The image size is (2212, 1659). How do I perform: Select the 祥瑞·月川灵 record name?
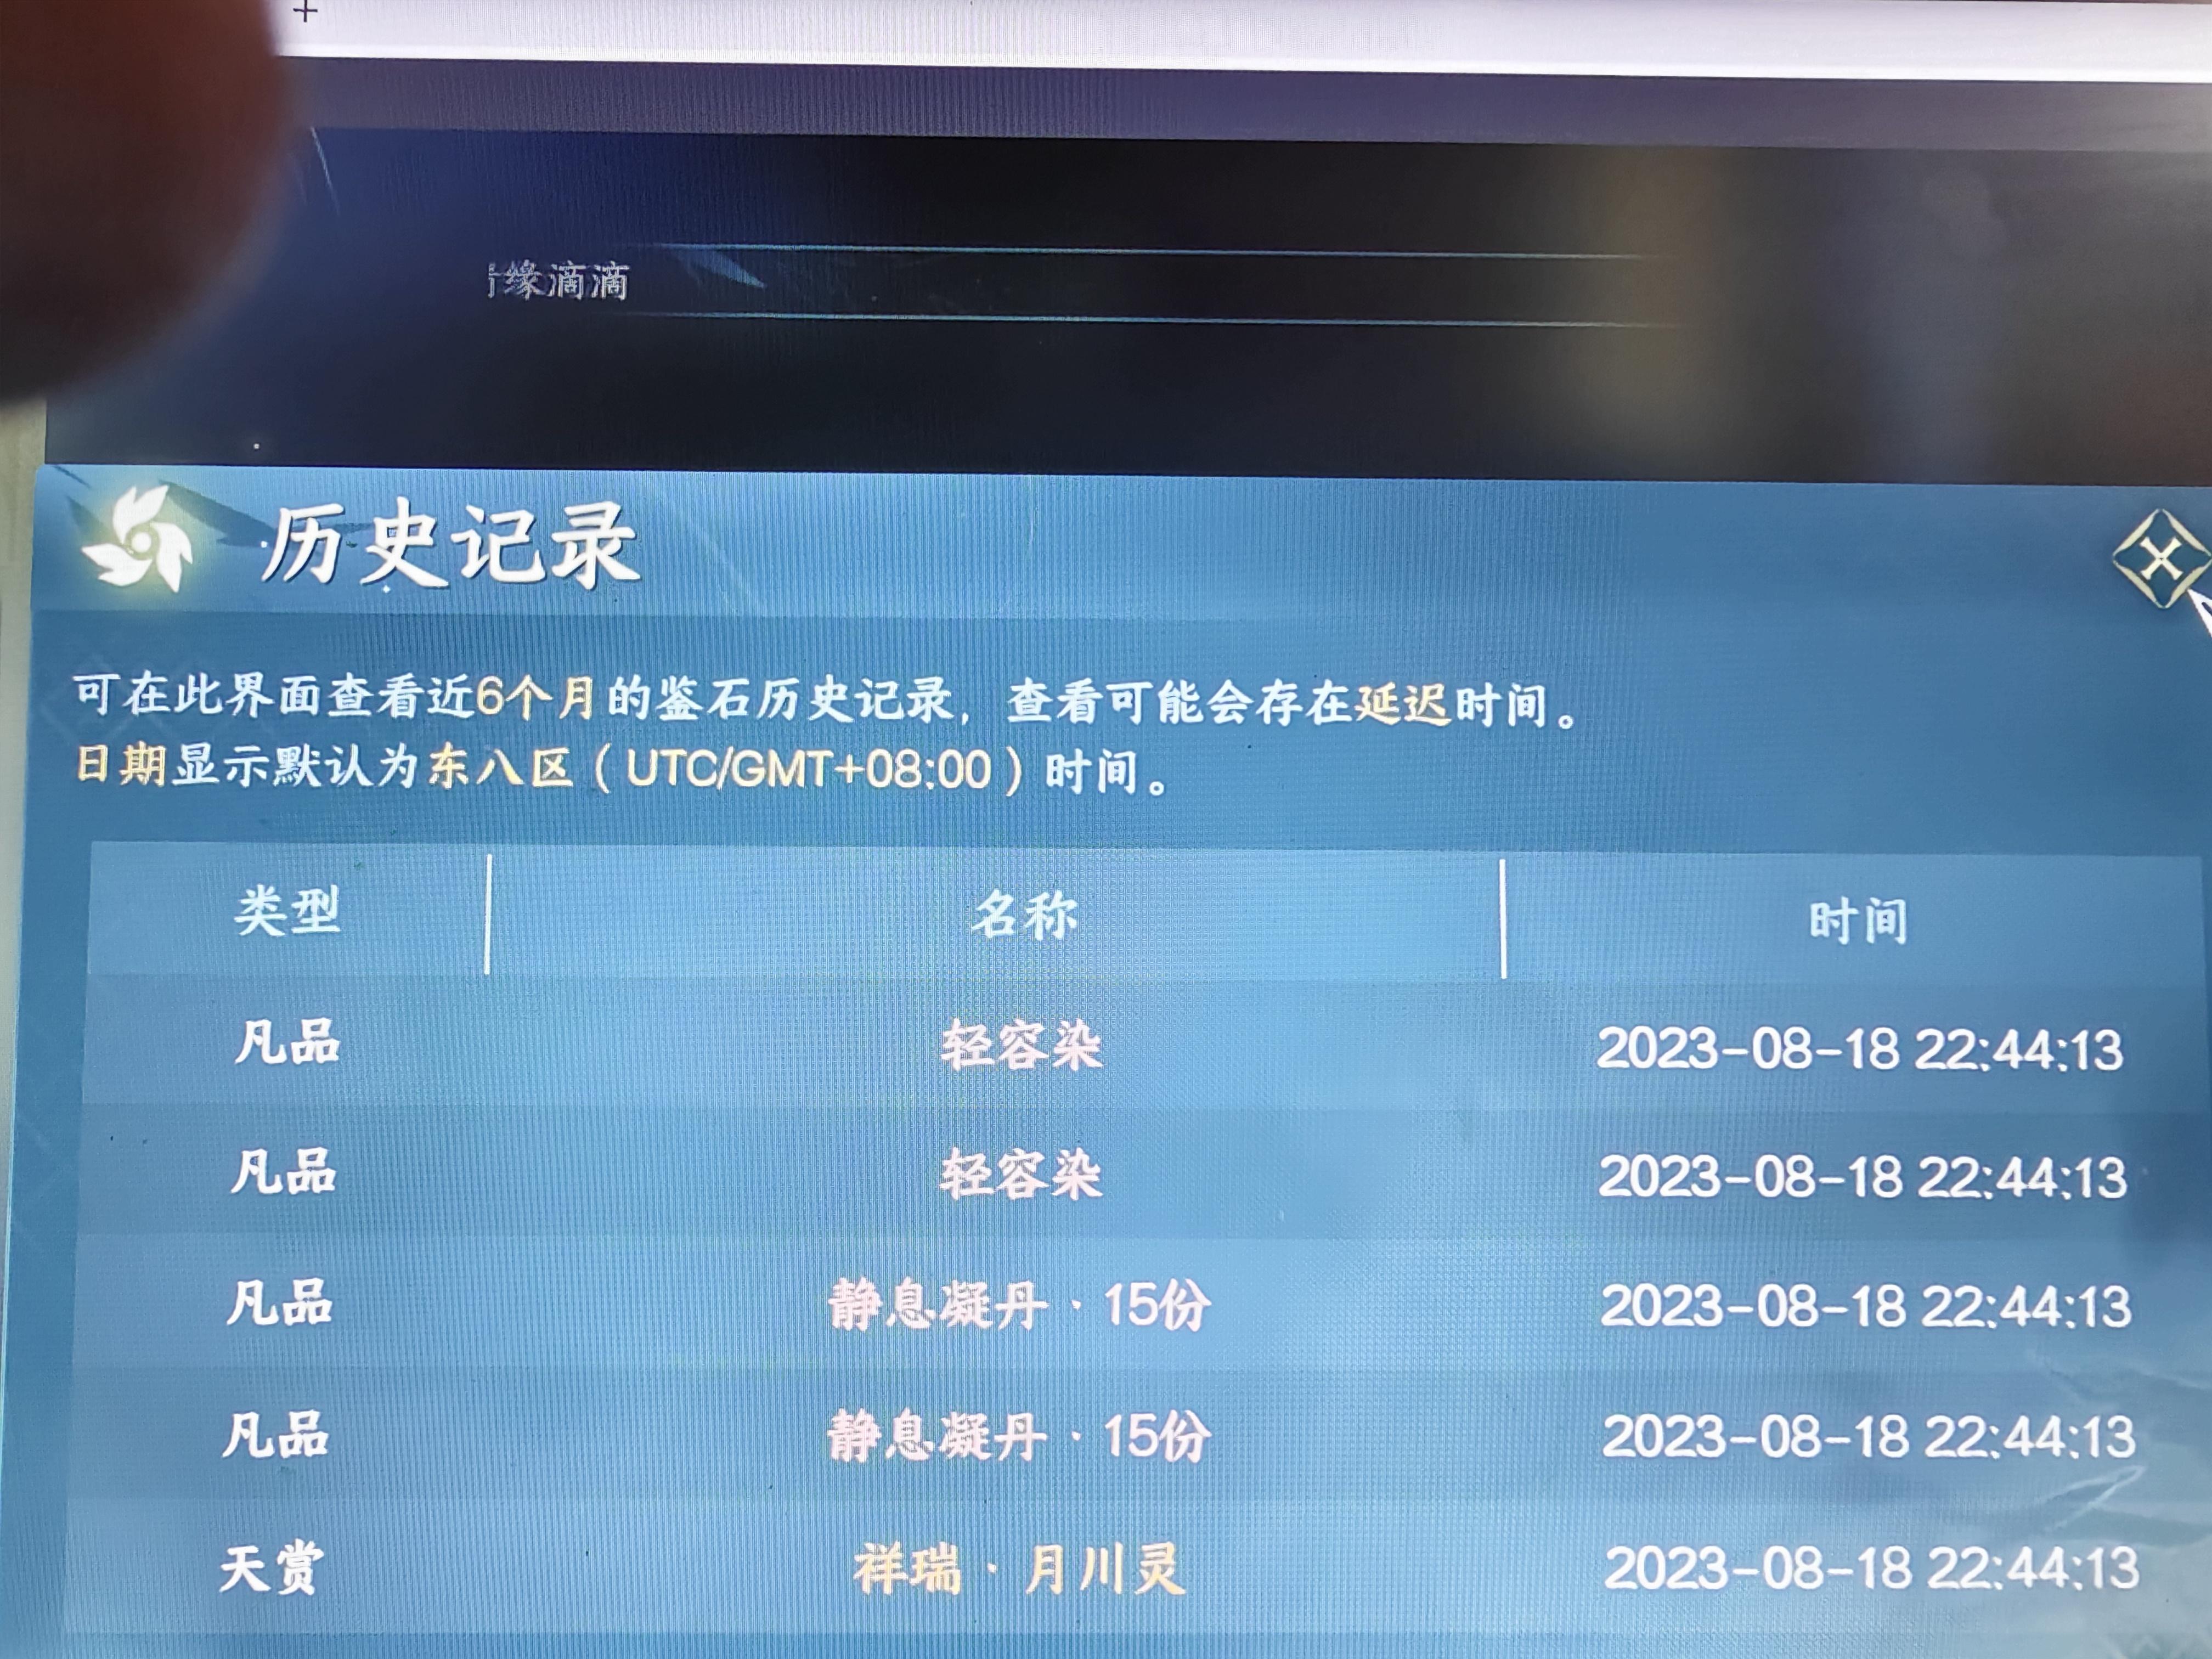1020,1568
